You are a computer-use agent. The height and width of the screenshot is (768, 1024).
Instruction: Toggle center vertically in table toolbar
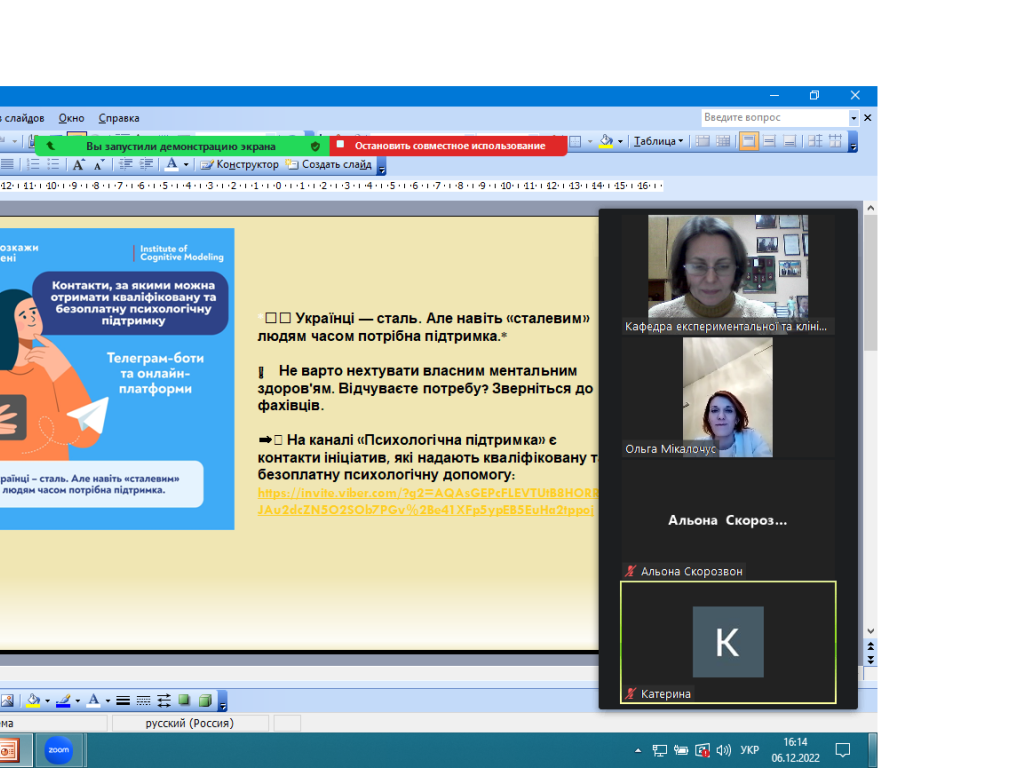[x=769, y=141]
